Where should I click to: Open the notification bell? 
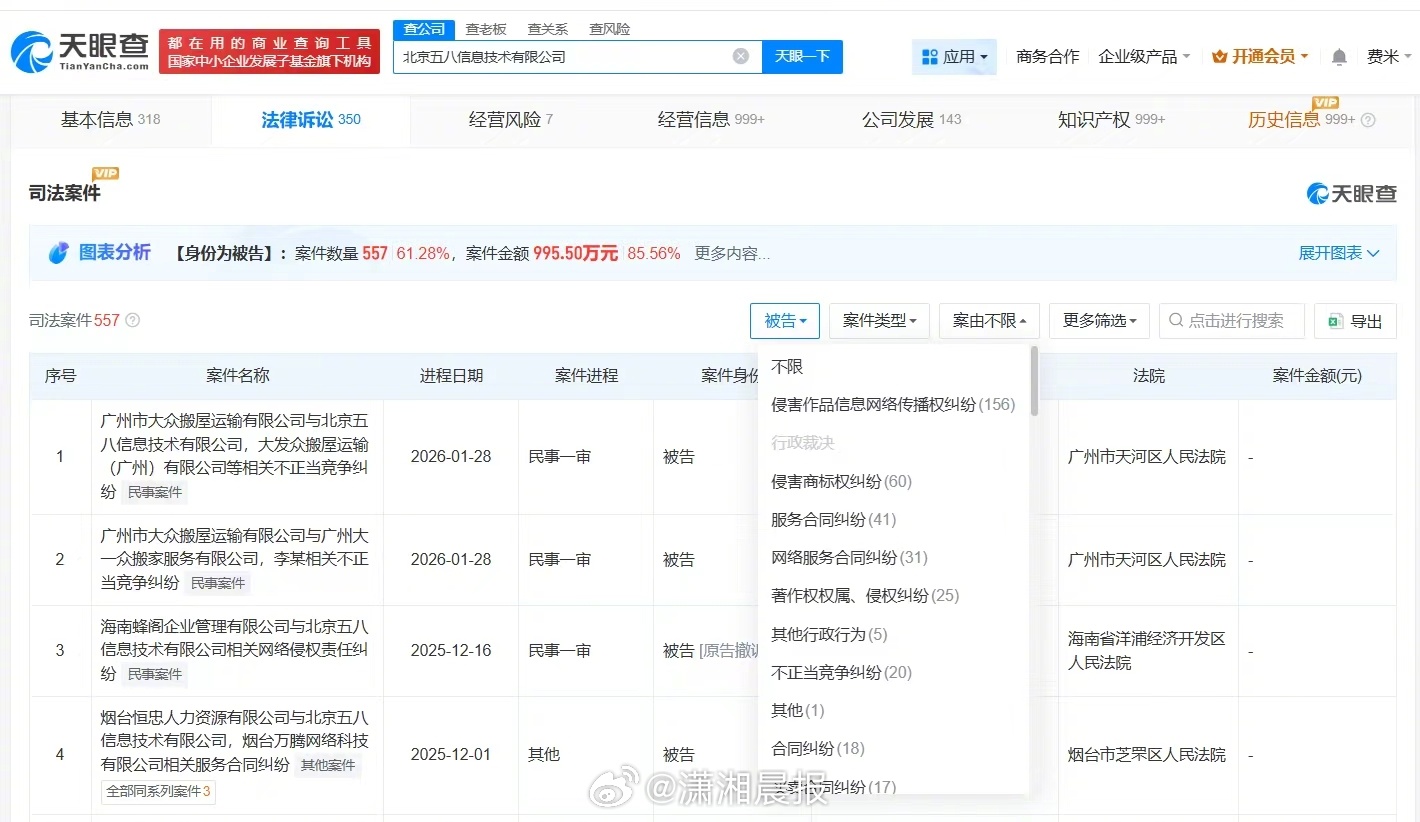[x=1339, y=57]
